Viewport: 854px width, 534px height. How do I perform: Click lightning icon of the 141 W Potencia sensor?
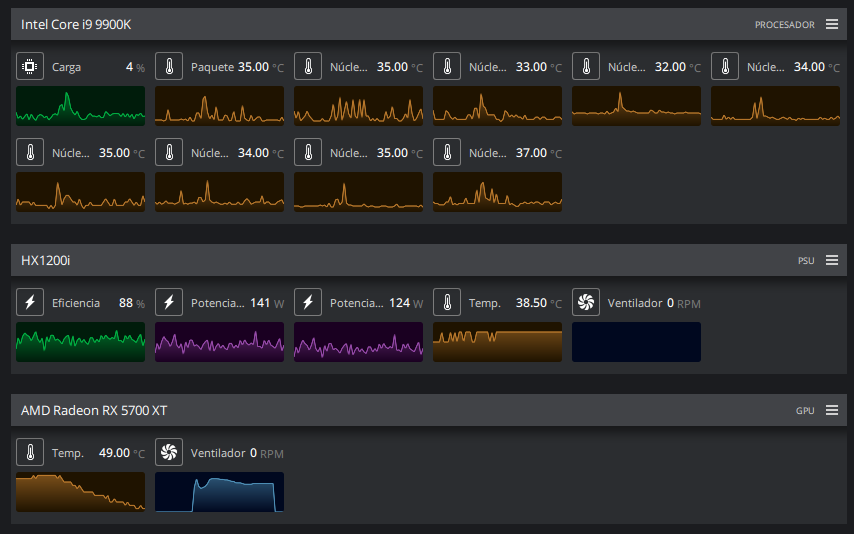(169, 302)
